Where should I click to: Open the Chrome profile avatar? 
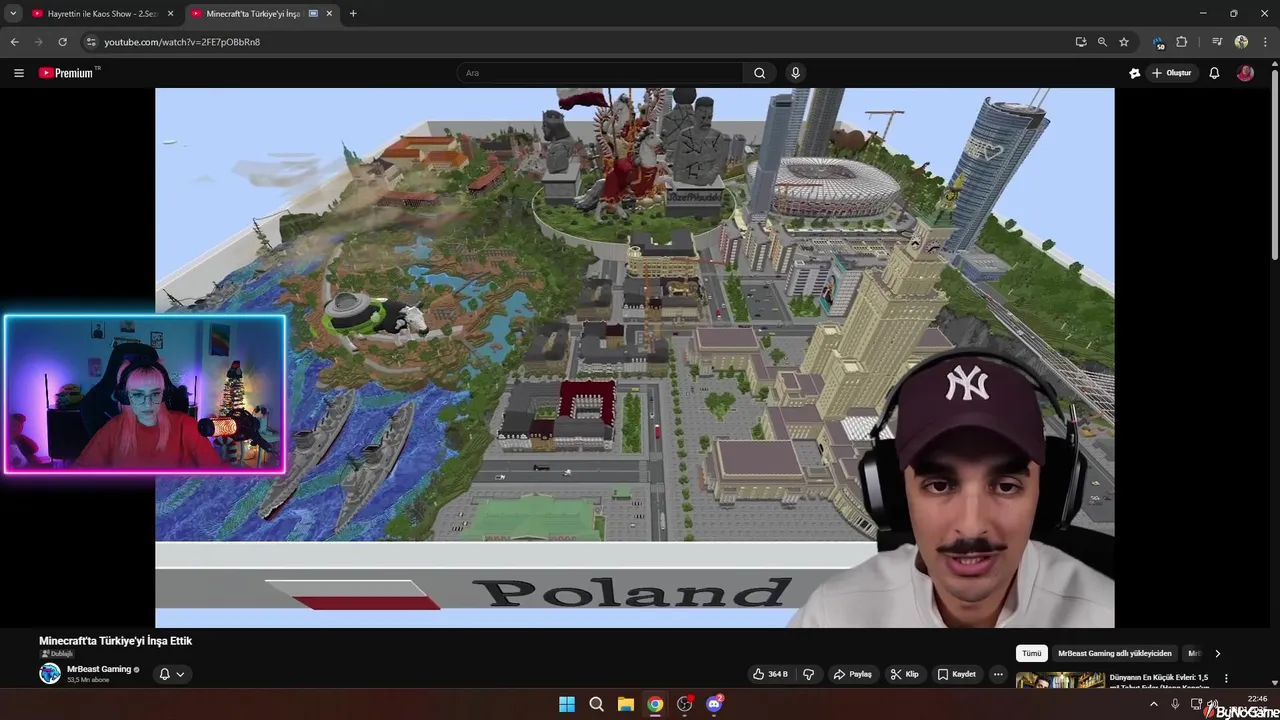(x=1241, y=42)
